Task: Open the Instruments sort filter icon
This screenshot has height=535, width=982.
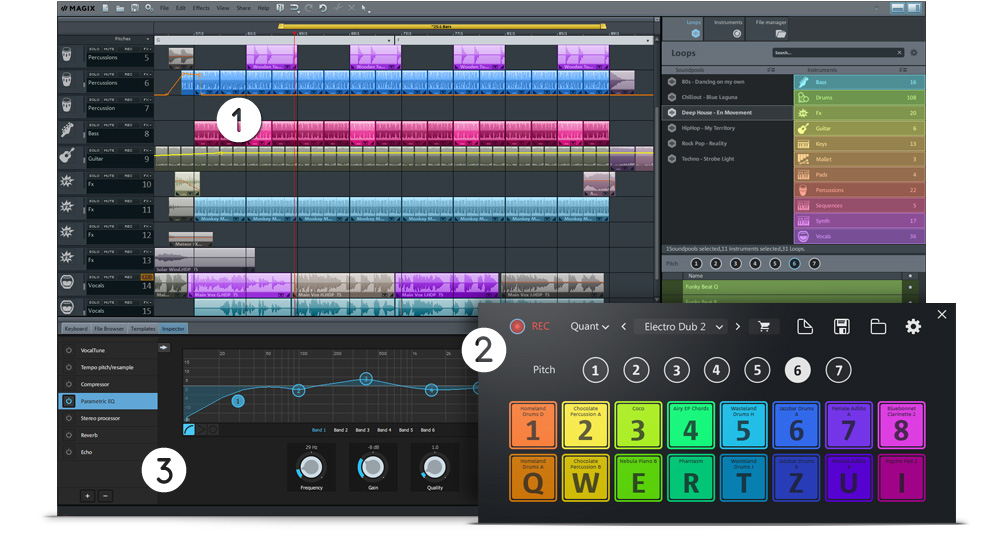Action: point(902,70)
